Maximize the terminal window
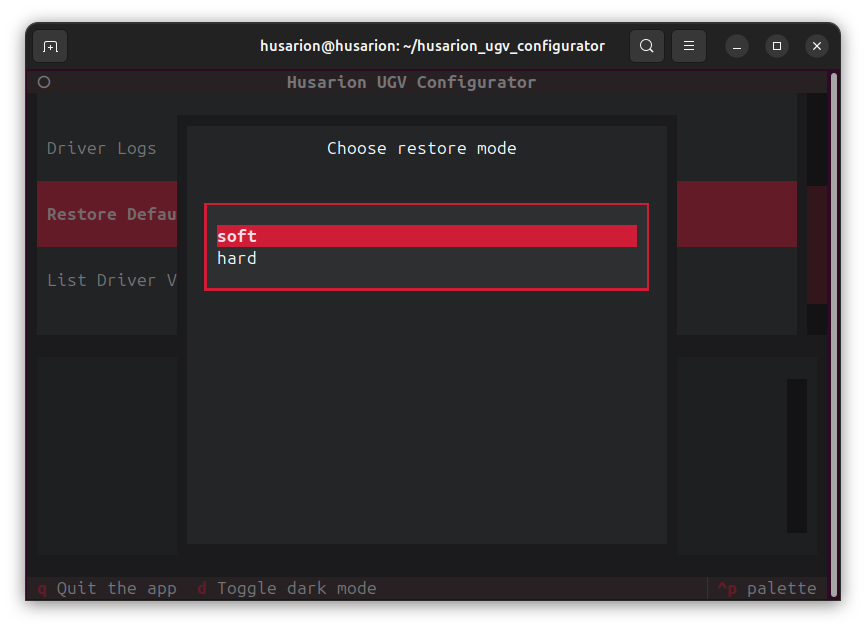 pos(777,46)
